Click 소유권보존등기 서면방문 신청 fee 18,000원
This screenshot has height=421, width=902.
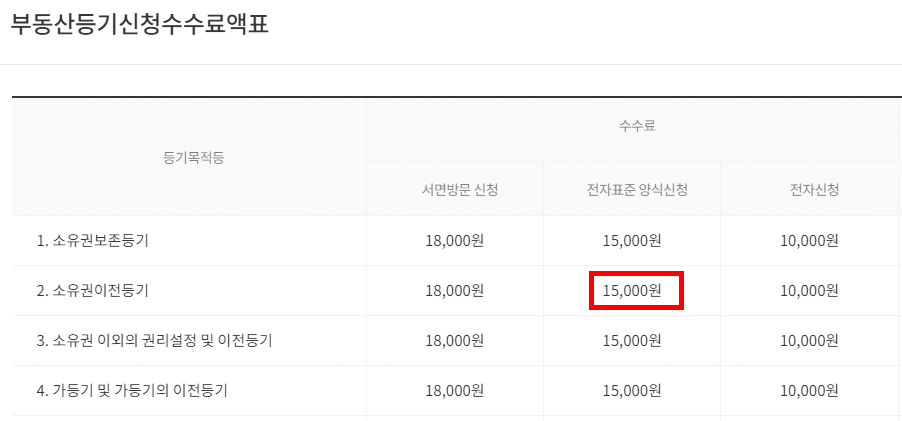click(x=454, y=241)
